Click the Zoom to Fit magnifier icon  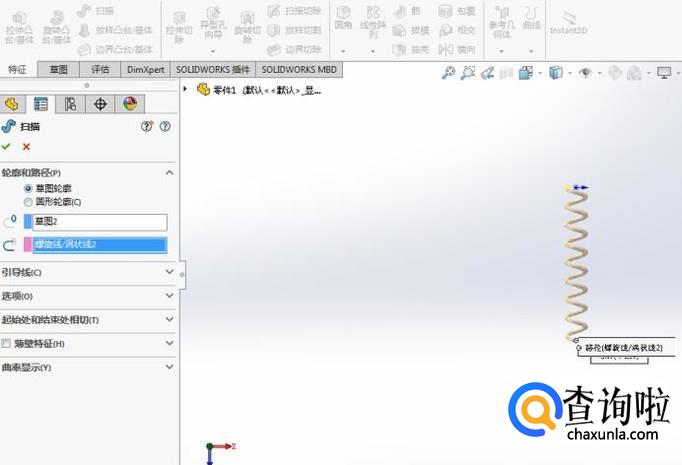coord(449,72)
